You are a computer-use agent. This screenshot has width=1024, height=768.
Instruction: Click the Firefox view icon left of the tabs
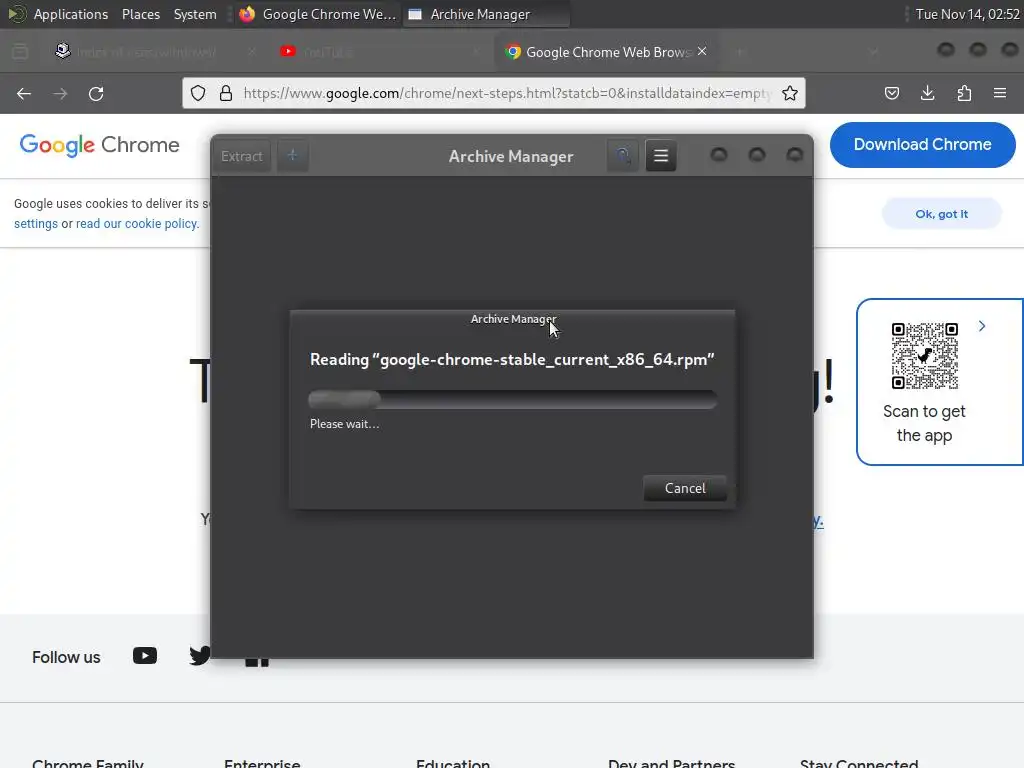[x=20, y=52]
